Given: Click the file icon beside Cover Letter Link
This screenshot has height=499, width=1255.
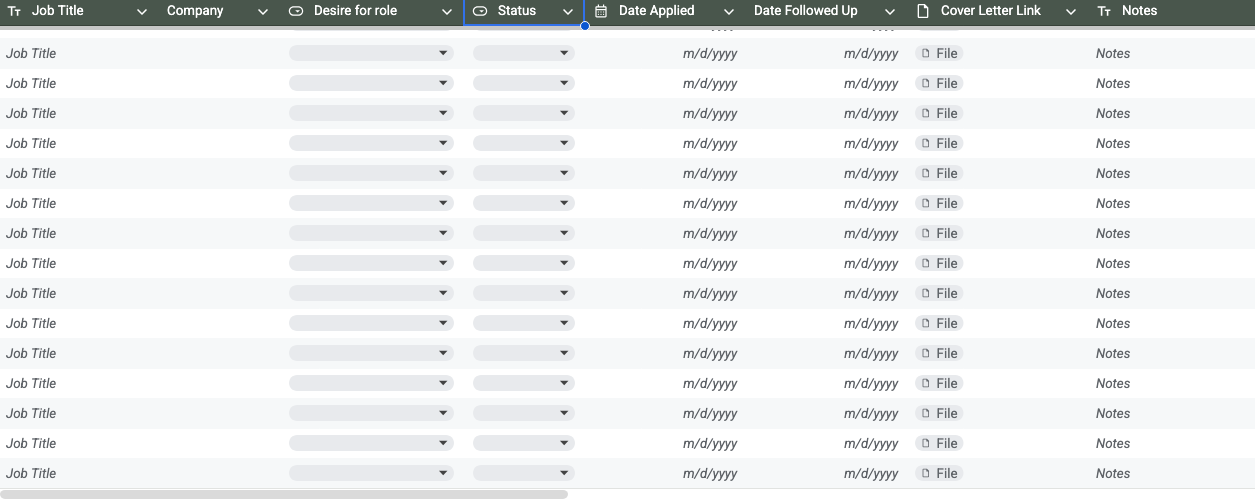Looking at the screenshot, I should click(x=923, y=11).
